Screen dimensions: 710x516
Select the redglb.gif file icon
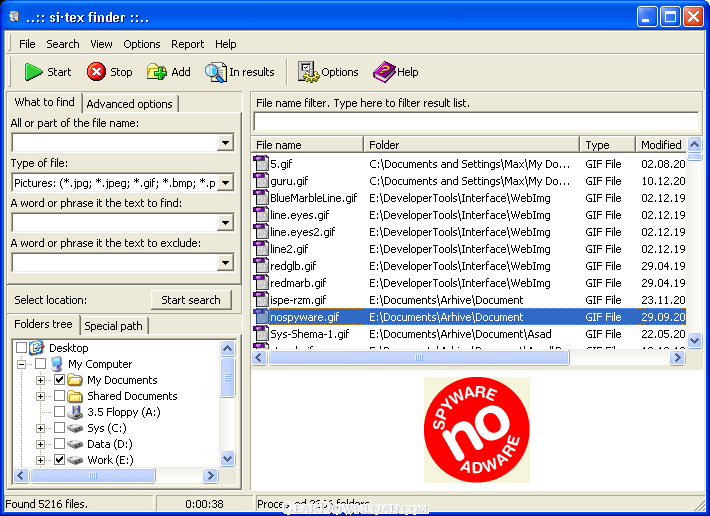261,266
